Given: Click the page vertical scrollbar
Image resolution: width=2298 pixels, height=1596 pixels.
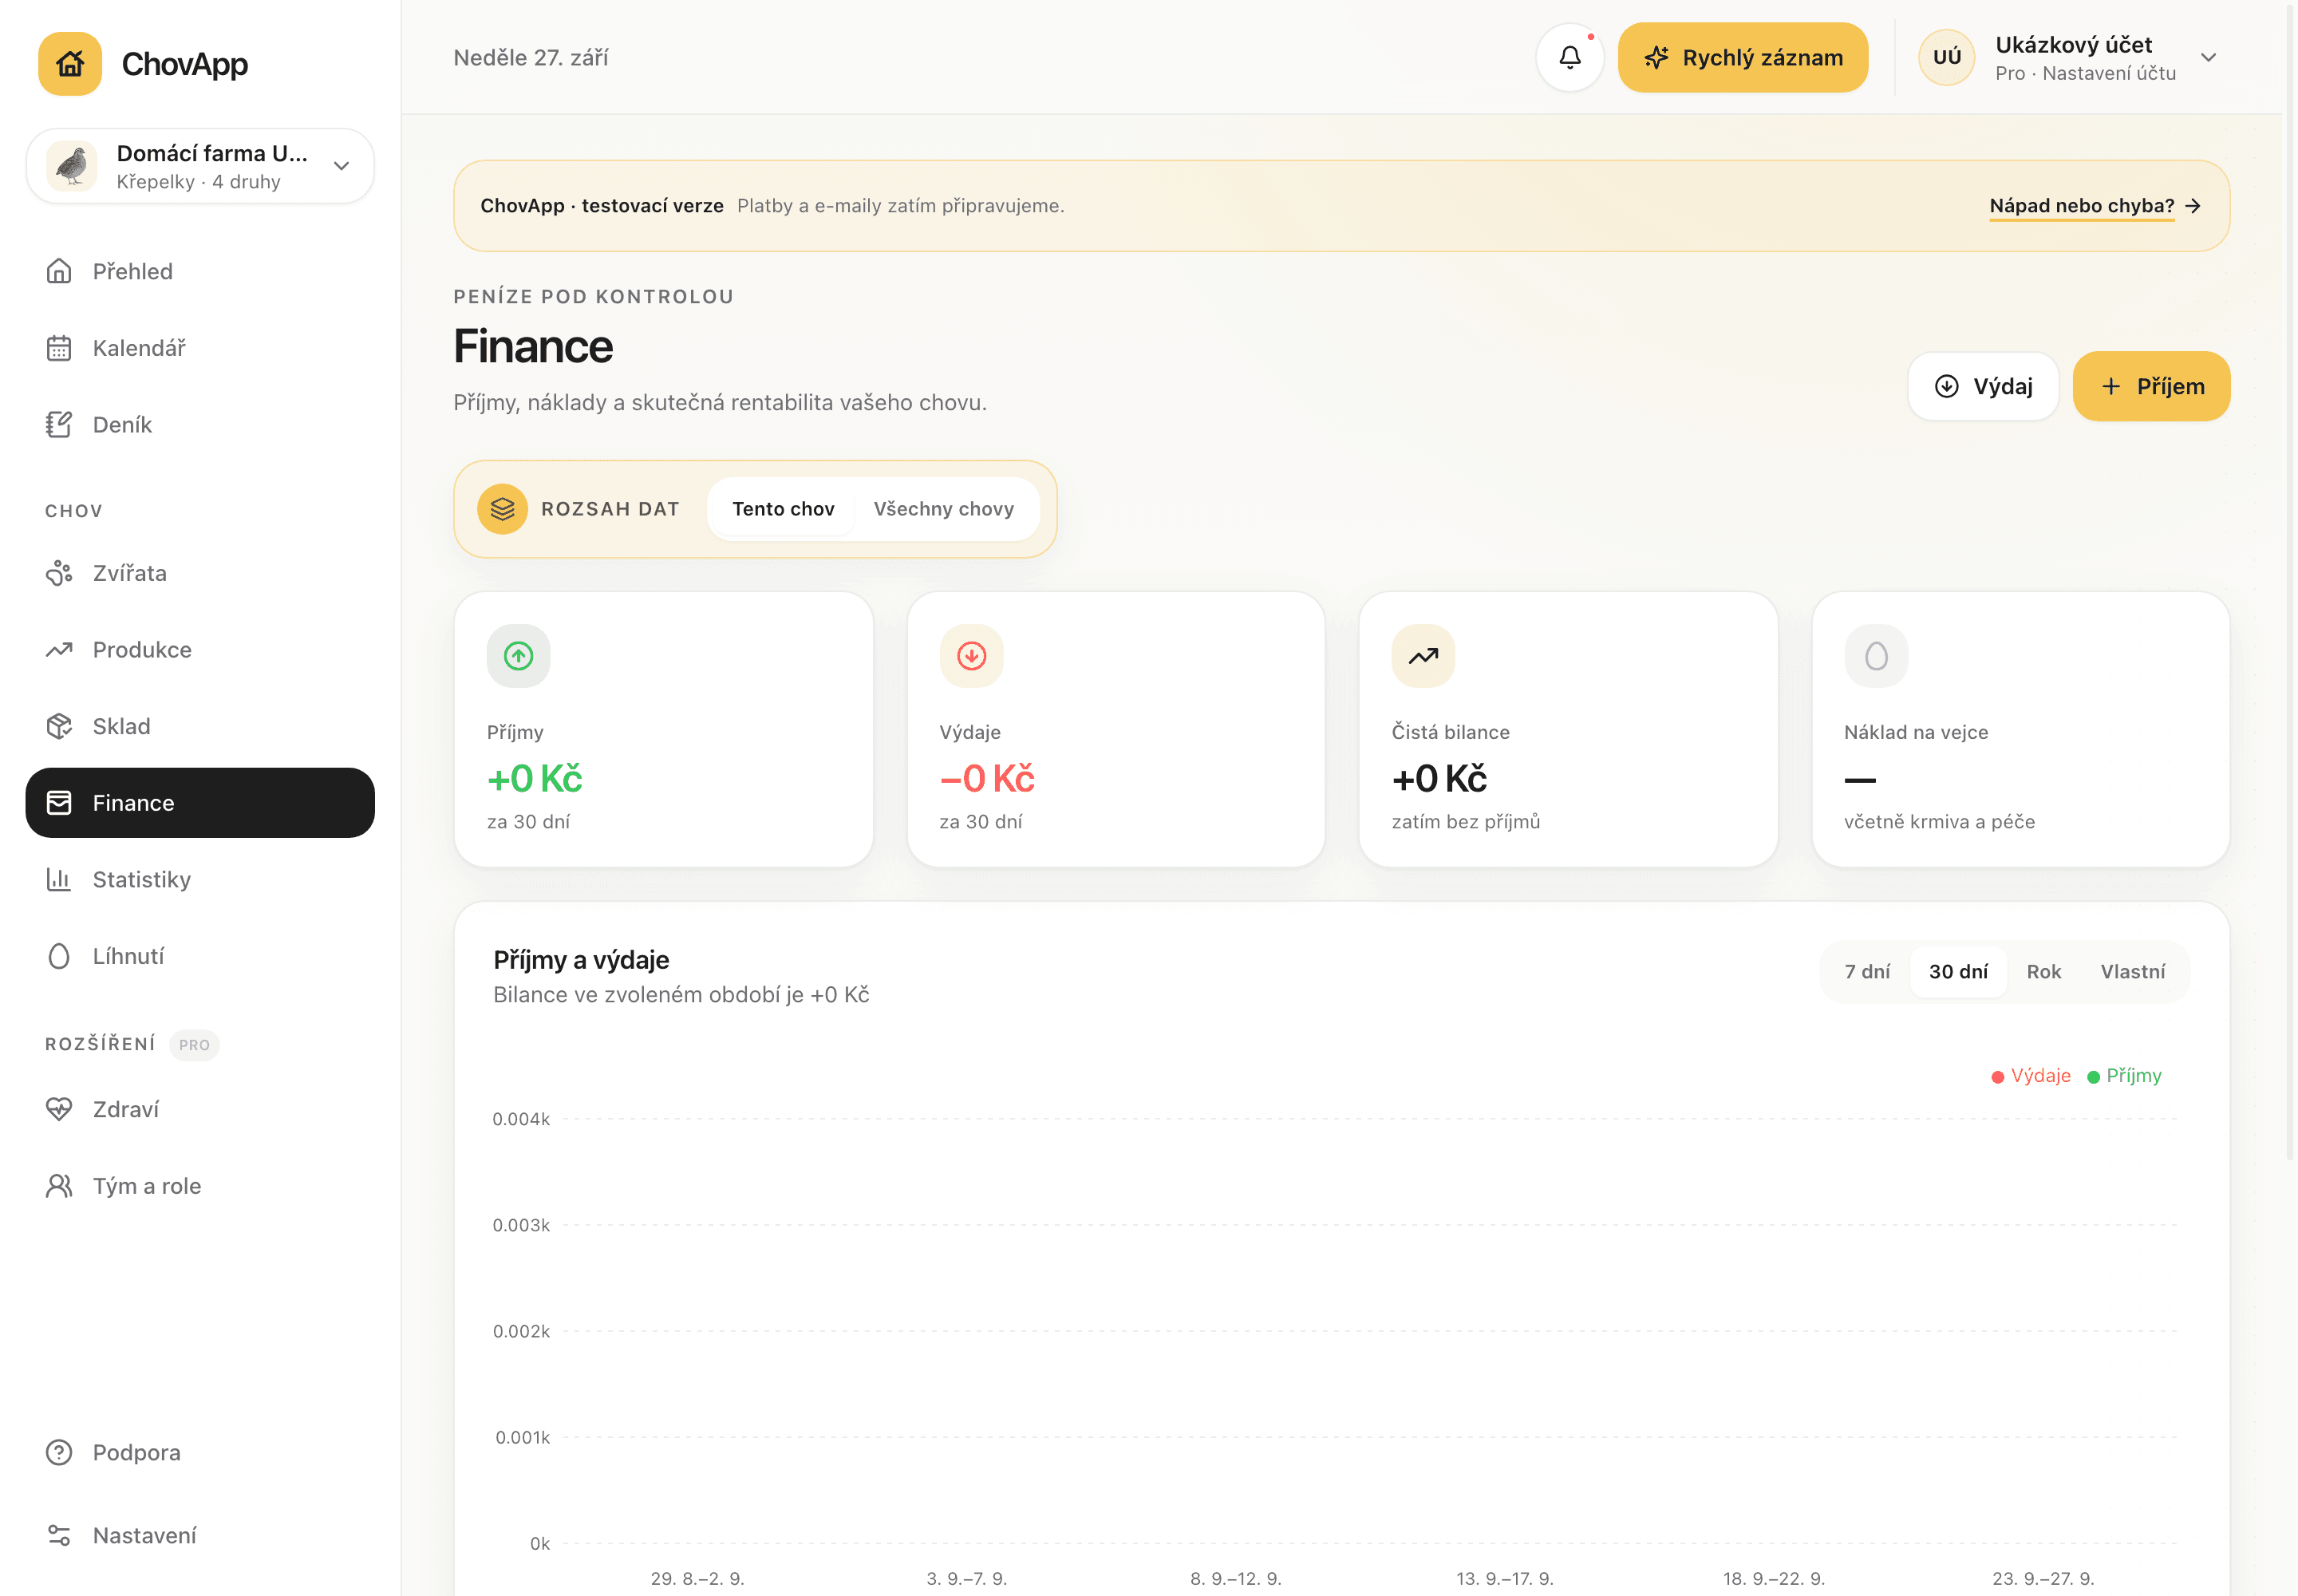Looking at the screenshot, I should 2290,580.
